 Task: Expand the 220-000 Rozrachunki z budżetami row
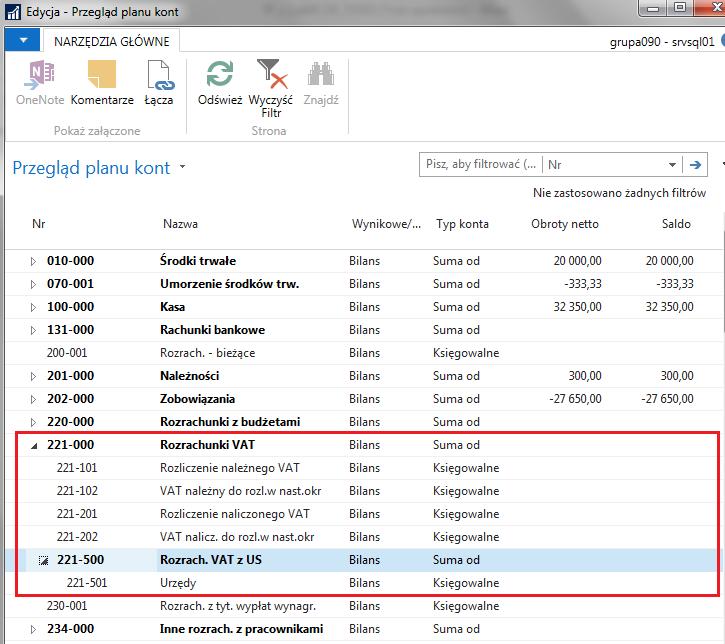pyautogui.click(x=33, y=423)
